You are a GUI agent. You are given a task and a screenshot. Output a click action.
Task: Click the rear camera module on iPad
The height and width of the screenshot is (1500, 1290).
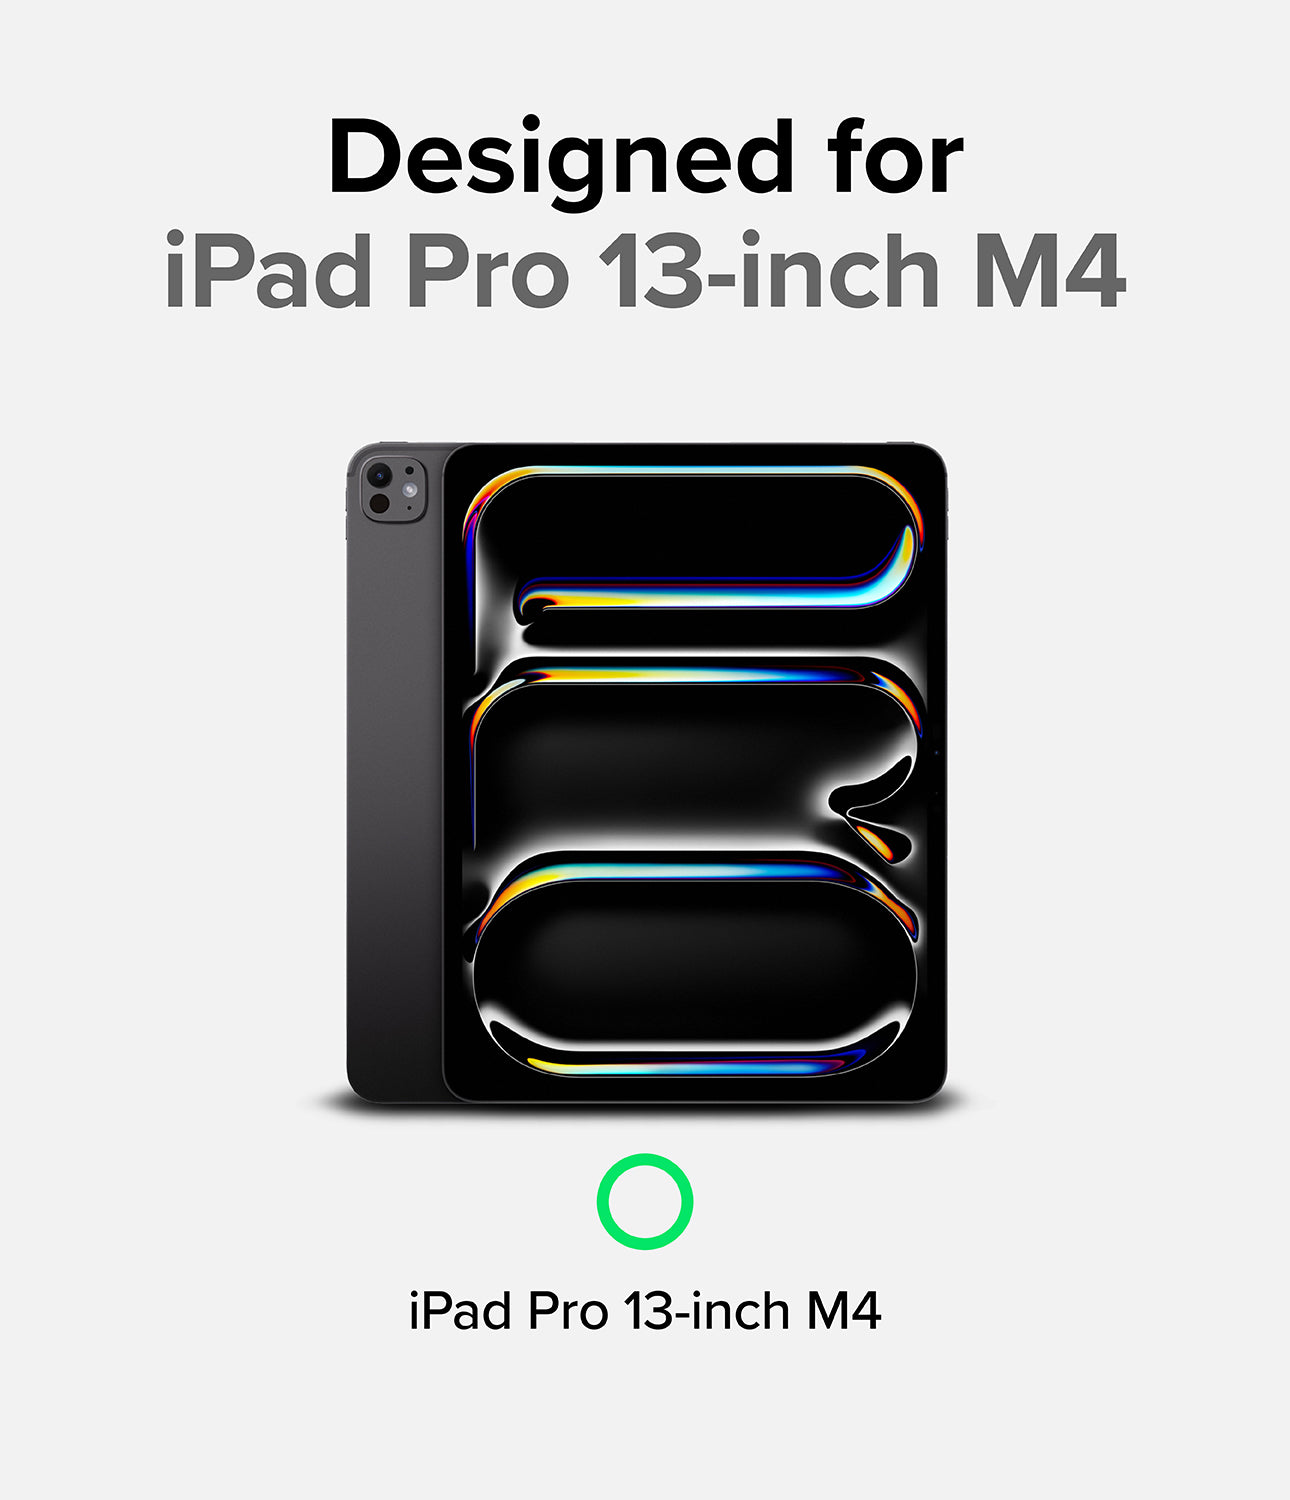click(393, 488)
